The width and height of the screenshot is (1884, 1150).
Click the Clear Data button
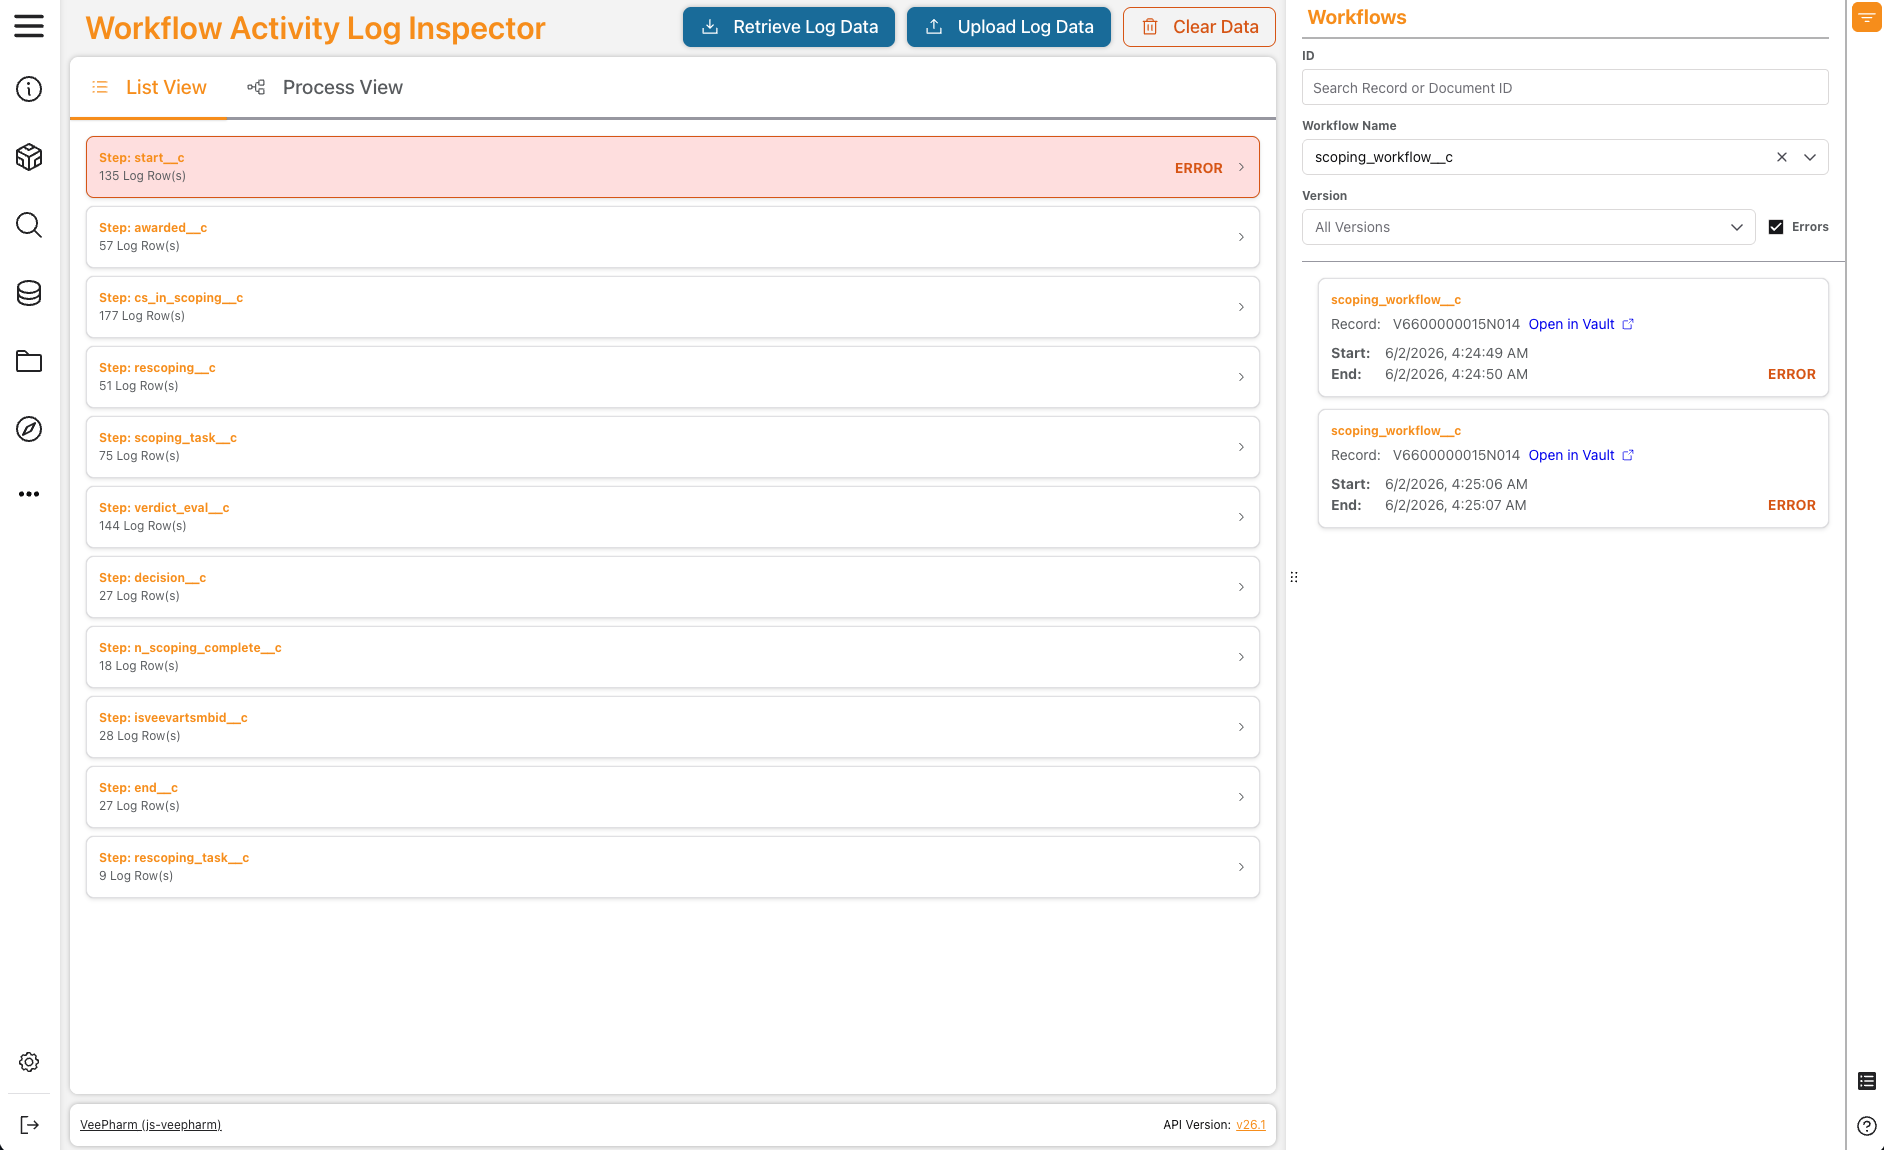coord(1199,27)
